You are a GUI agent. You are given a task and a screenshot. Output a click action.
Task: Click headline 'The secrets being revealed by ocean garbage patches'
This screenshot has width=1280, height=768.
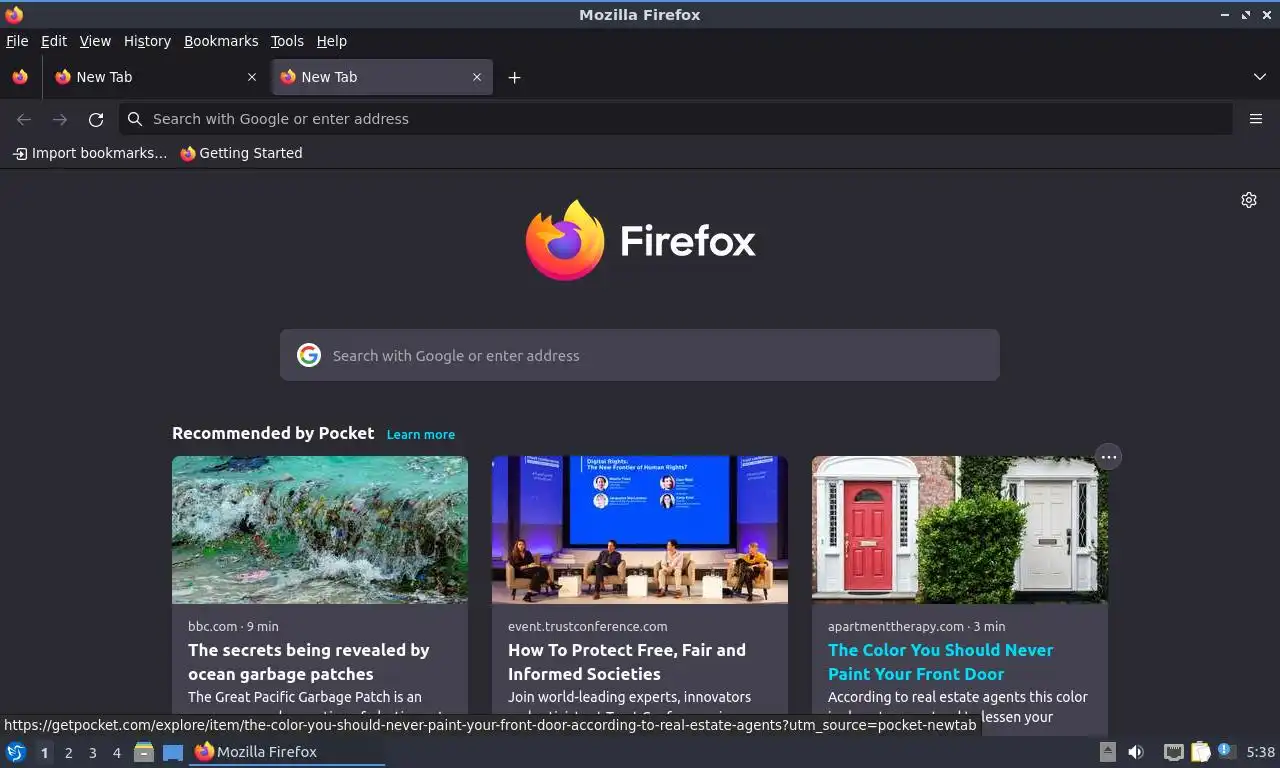coord(309,662)
